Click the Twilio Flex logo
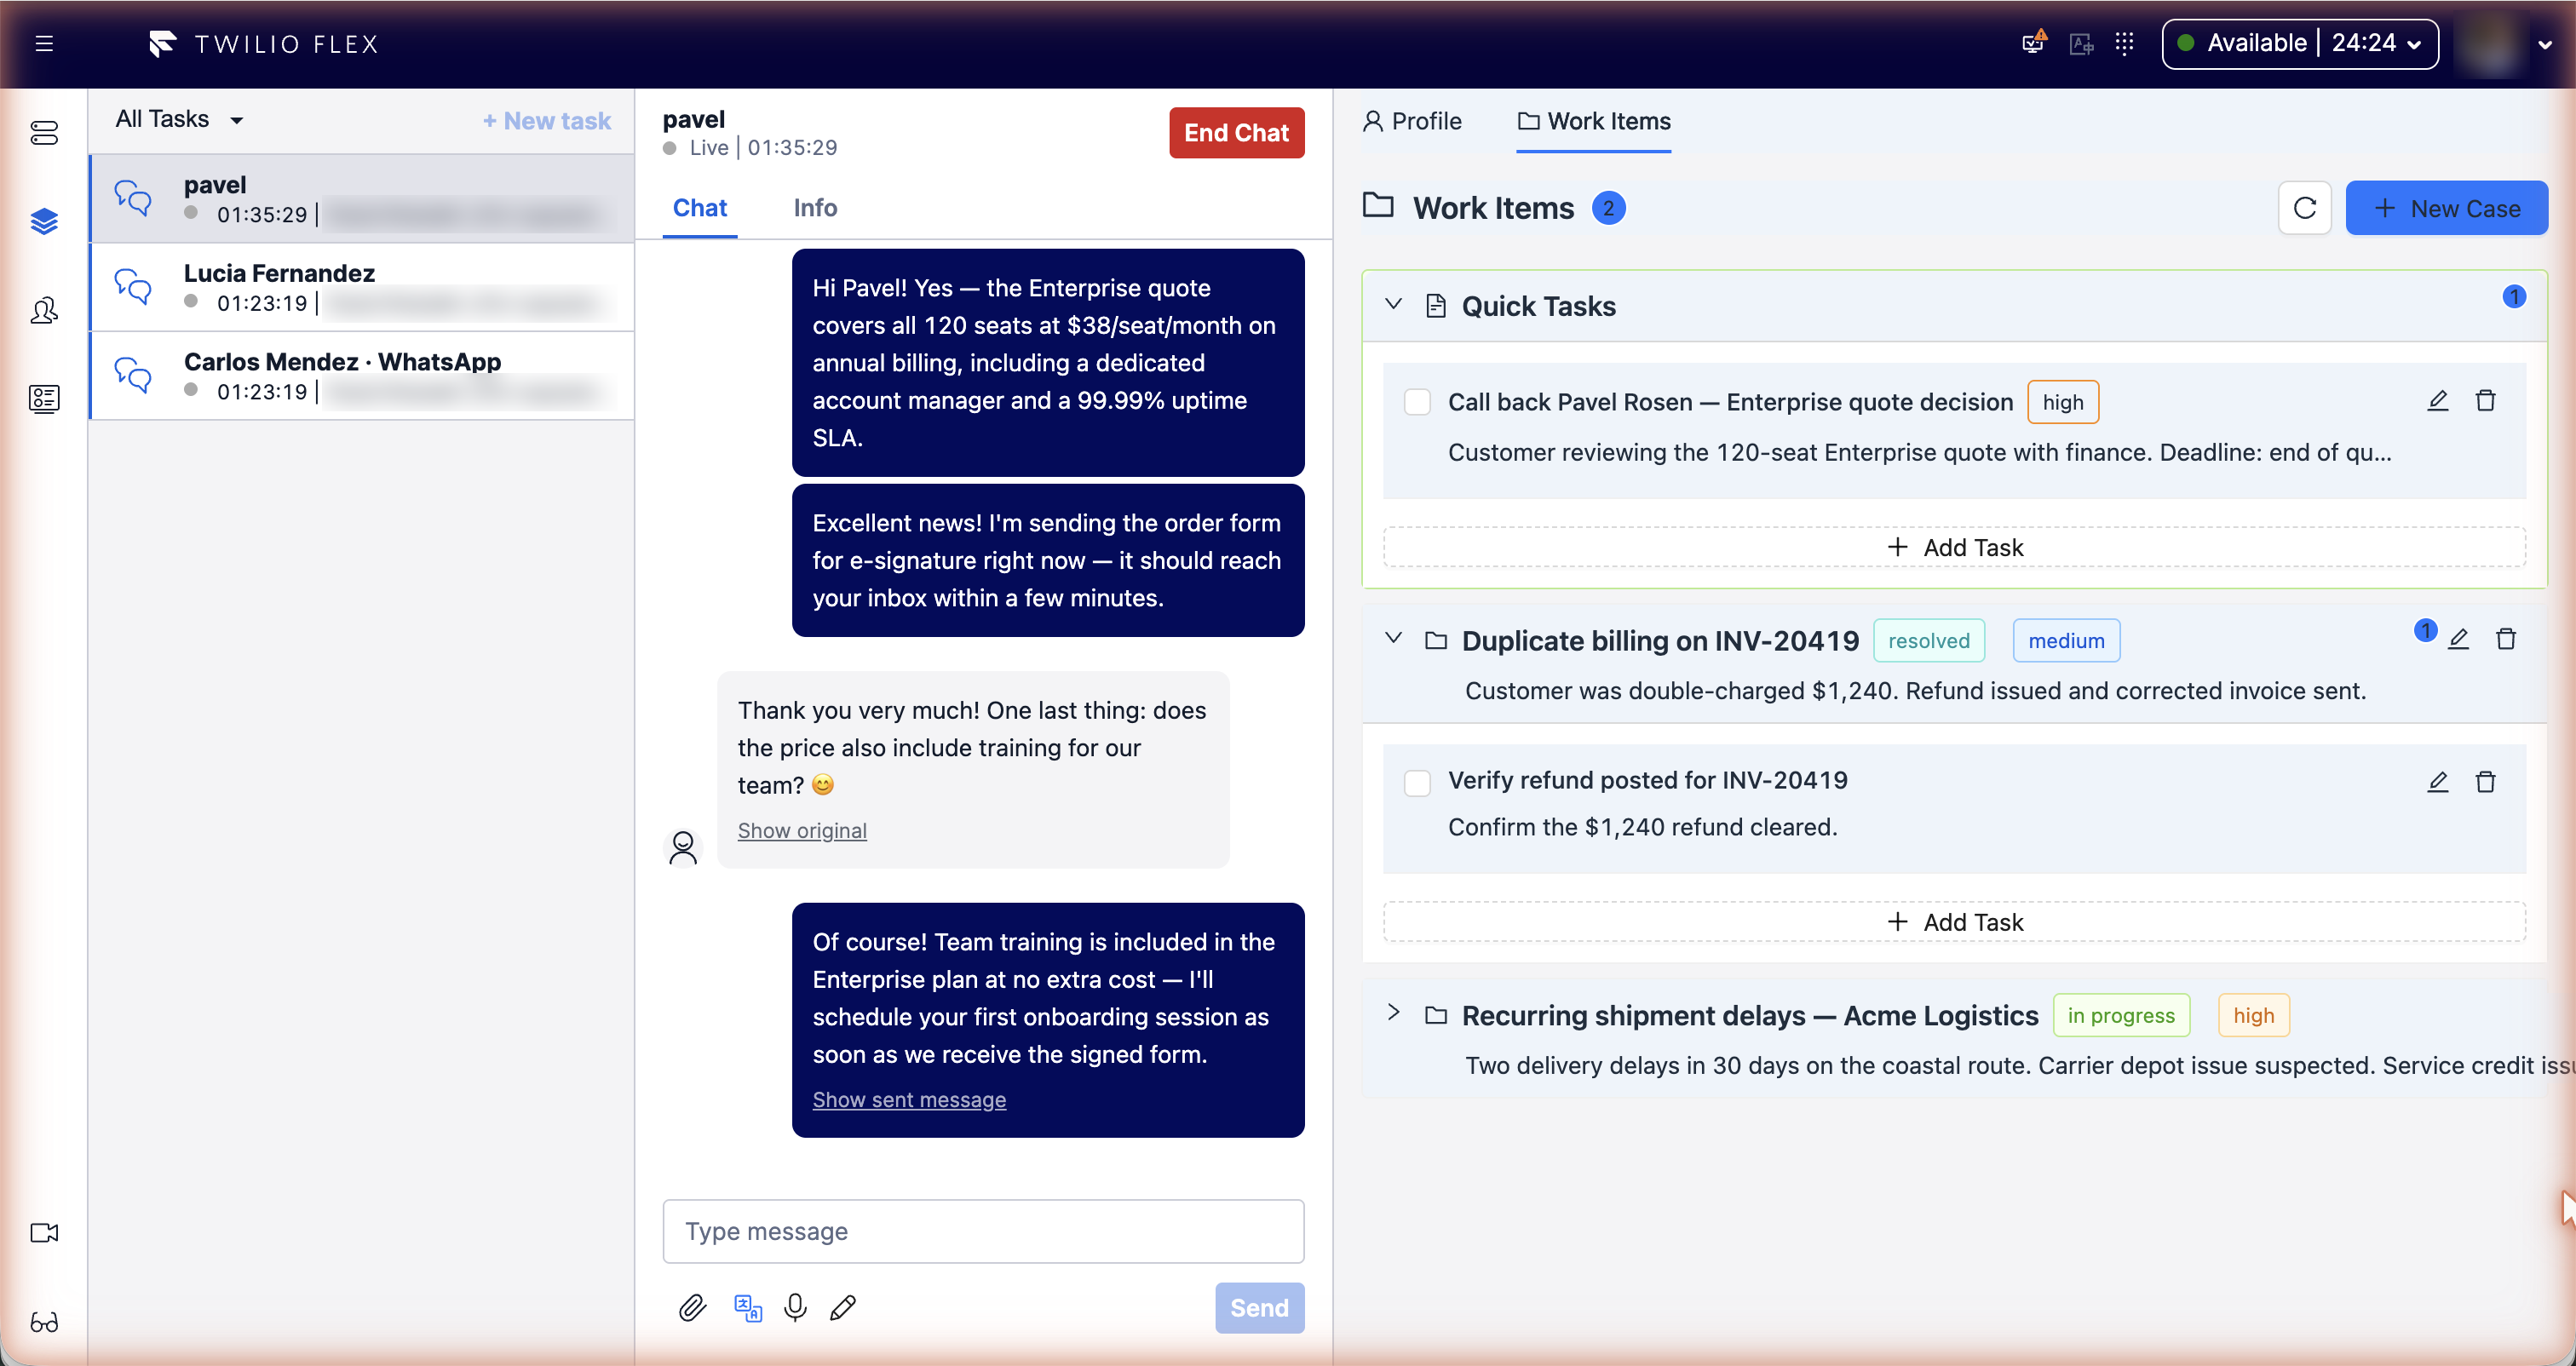 point(263,44)
